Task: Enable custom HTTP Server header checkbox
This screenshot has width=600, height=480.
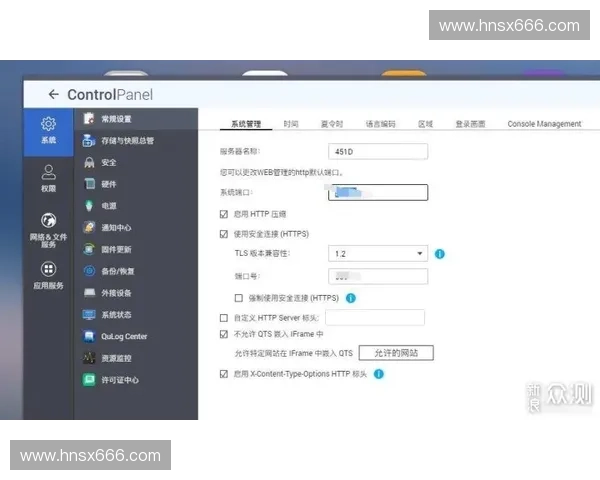Action: pyautogui.click(x=224, y=318)
